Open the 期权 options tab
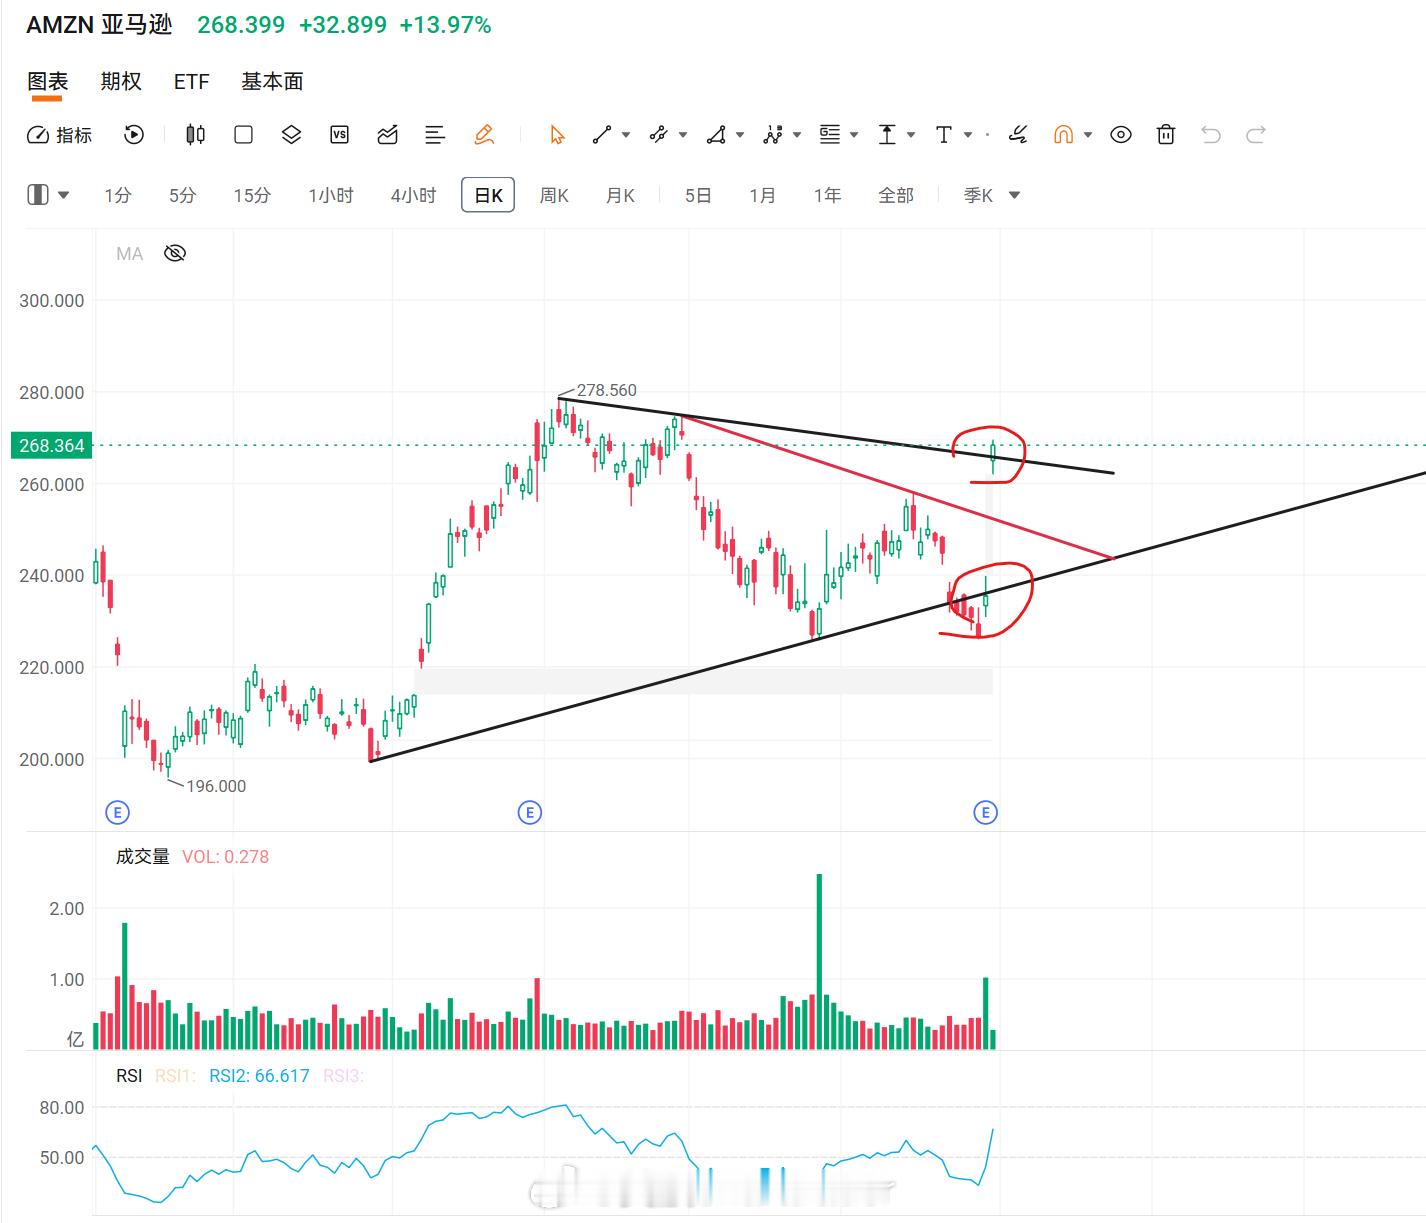This screenshot has width=1426, height=1223. [x=121, y=82]
